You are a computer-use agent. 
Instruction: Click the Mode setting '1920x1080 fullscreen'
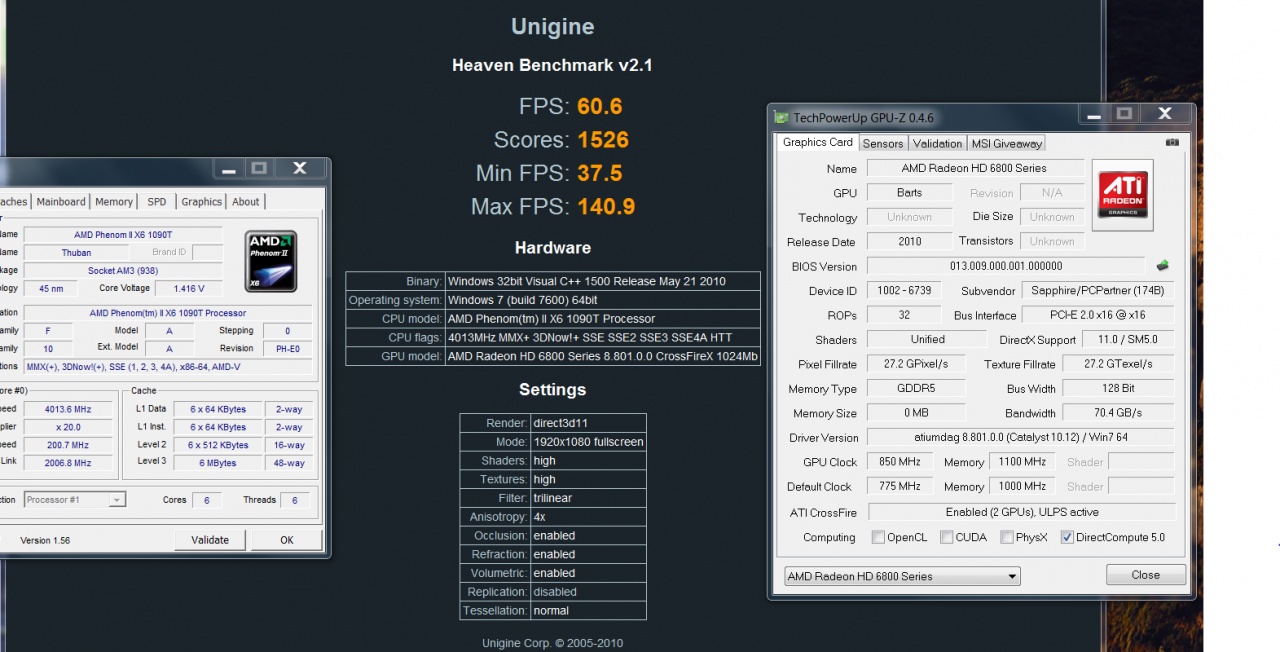point(588,442)
